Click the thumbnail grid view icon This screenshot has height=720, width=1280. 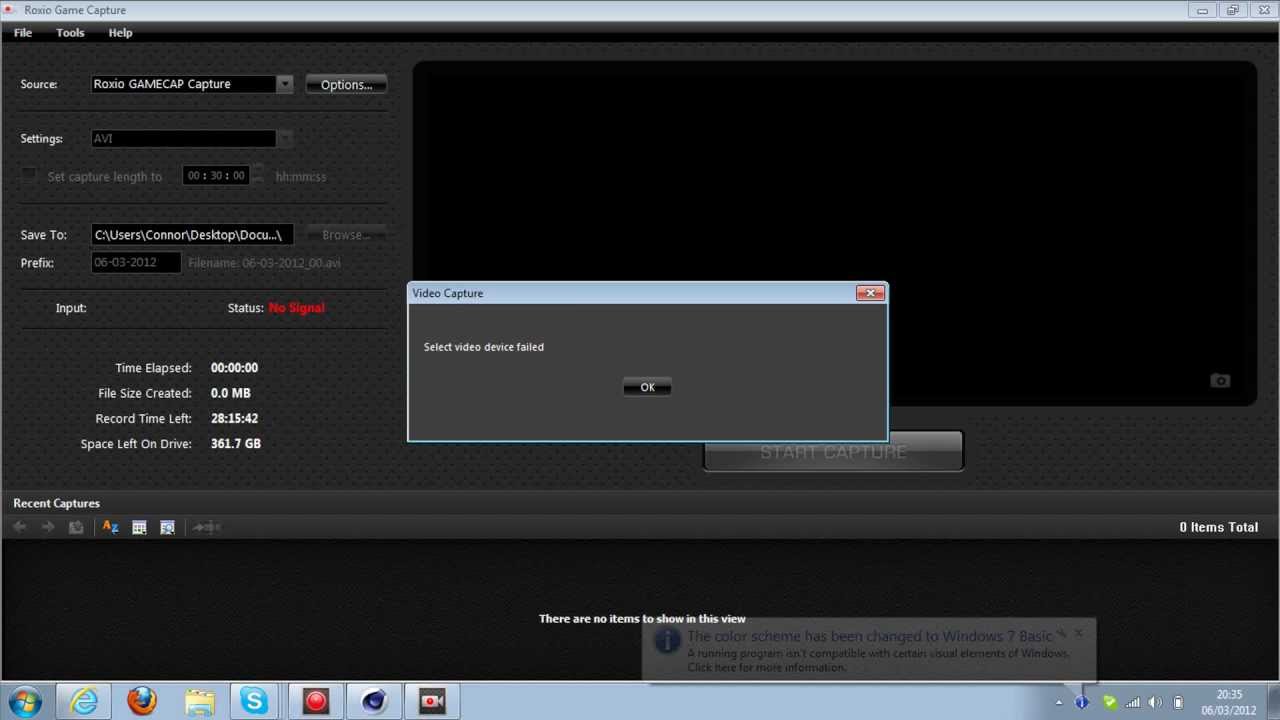click(139, 527)
